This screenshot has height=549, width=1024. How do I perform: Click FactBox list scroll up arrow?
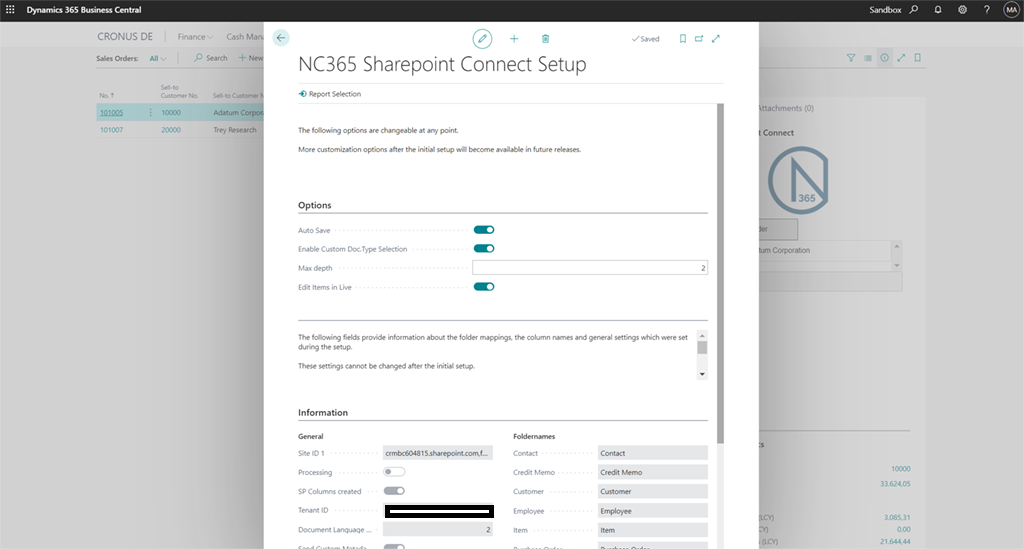(897, 246)
